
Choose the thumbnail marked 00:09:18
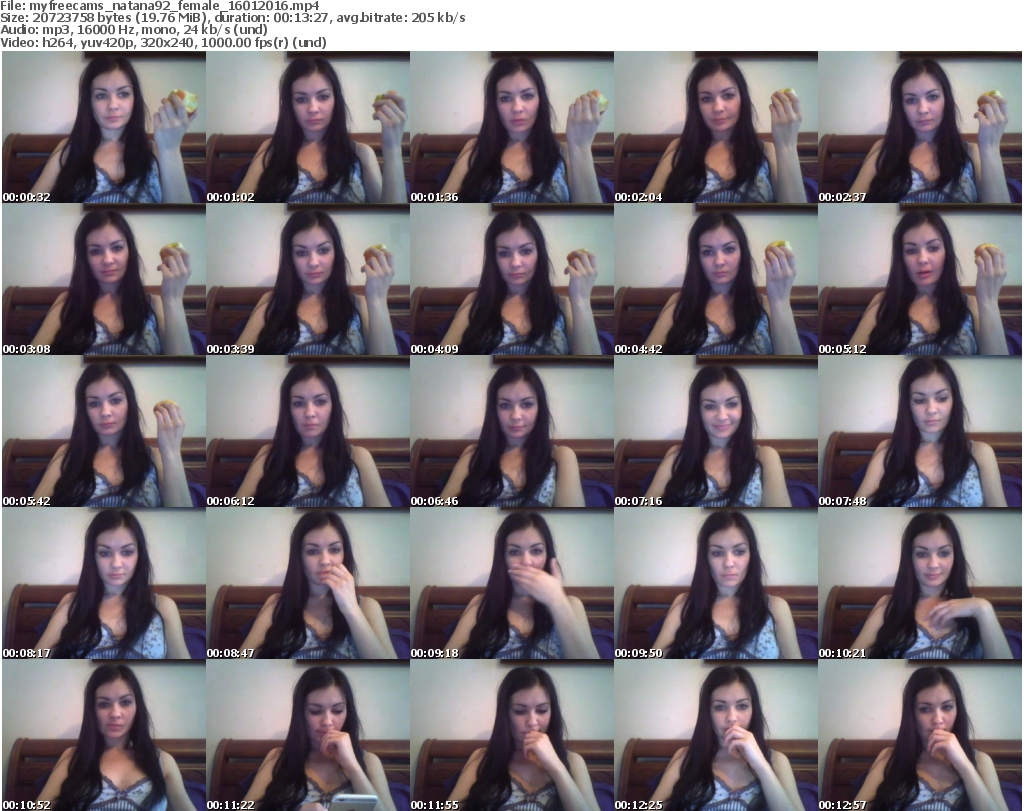pos(512,584)
